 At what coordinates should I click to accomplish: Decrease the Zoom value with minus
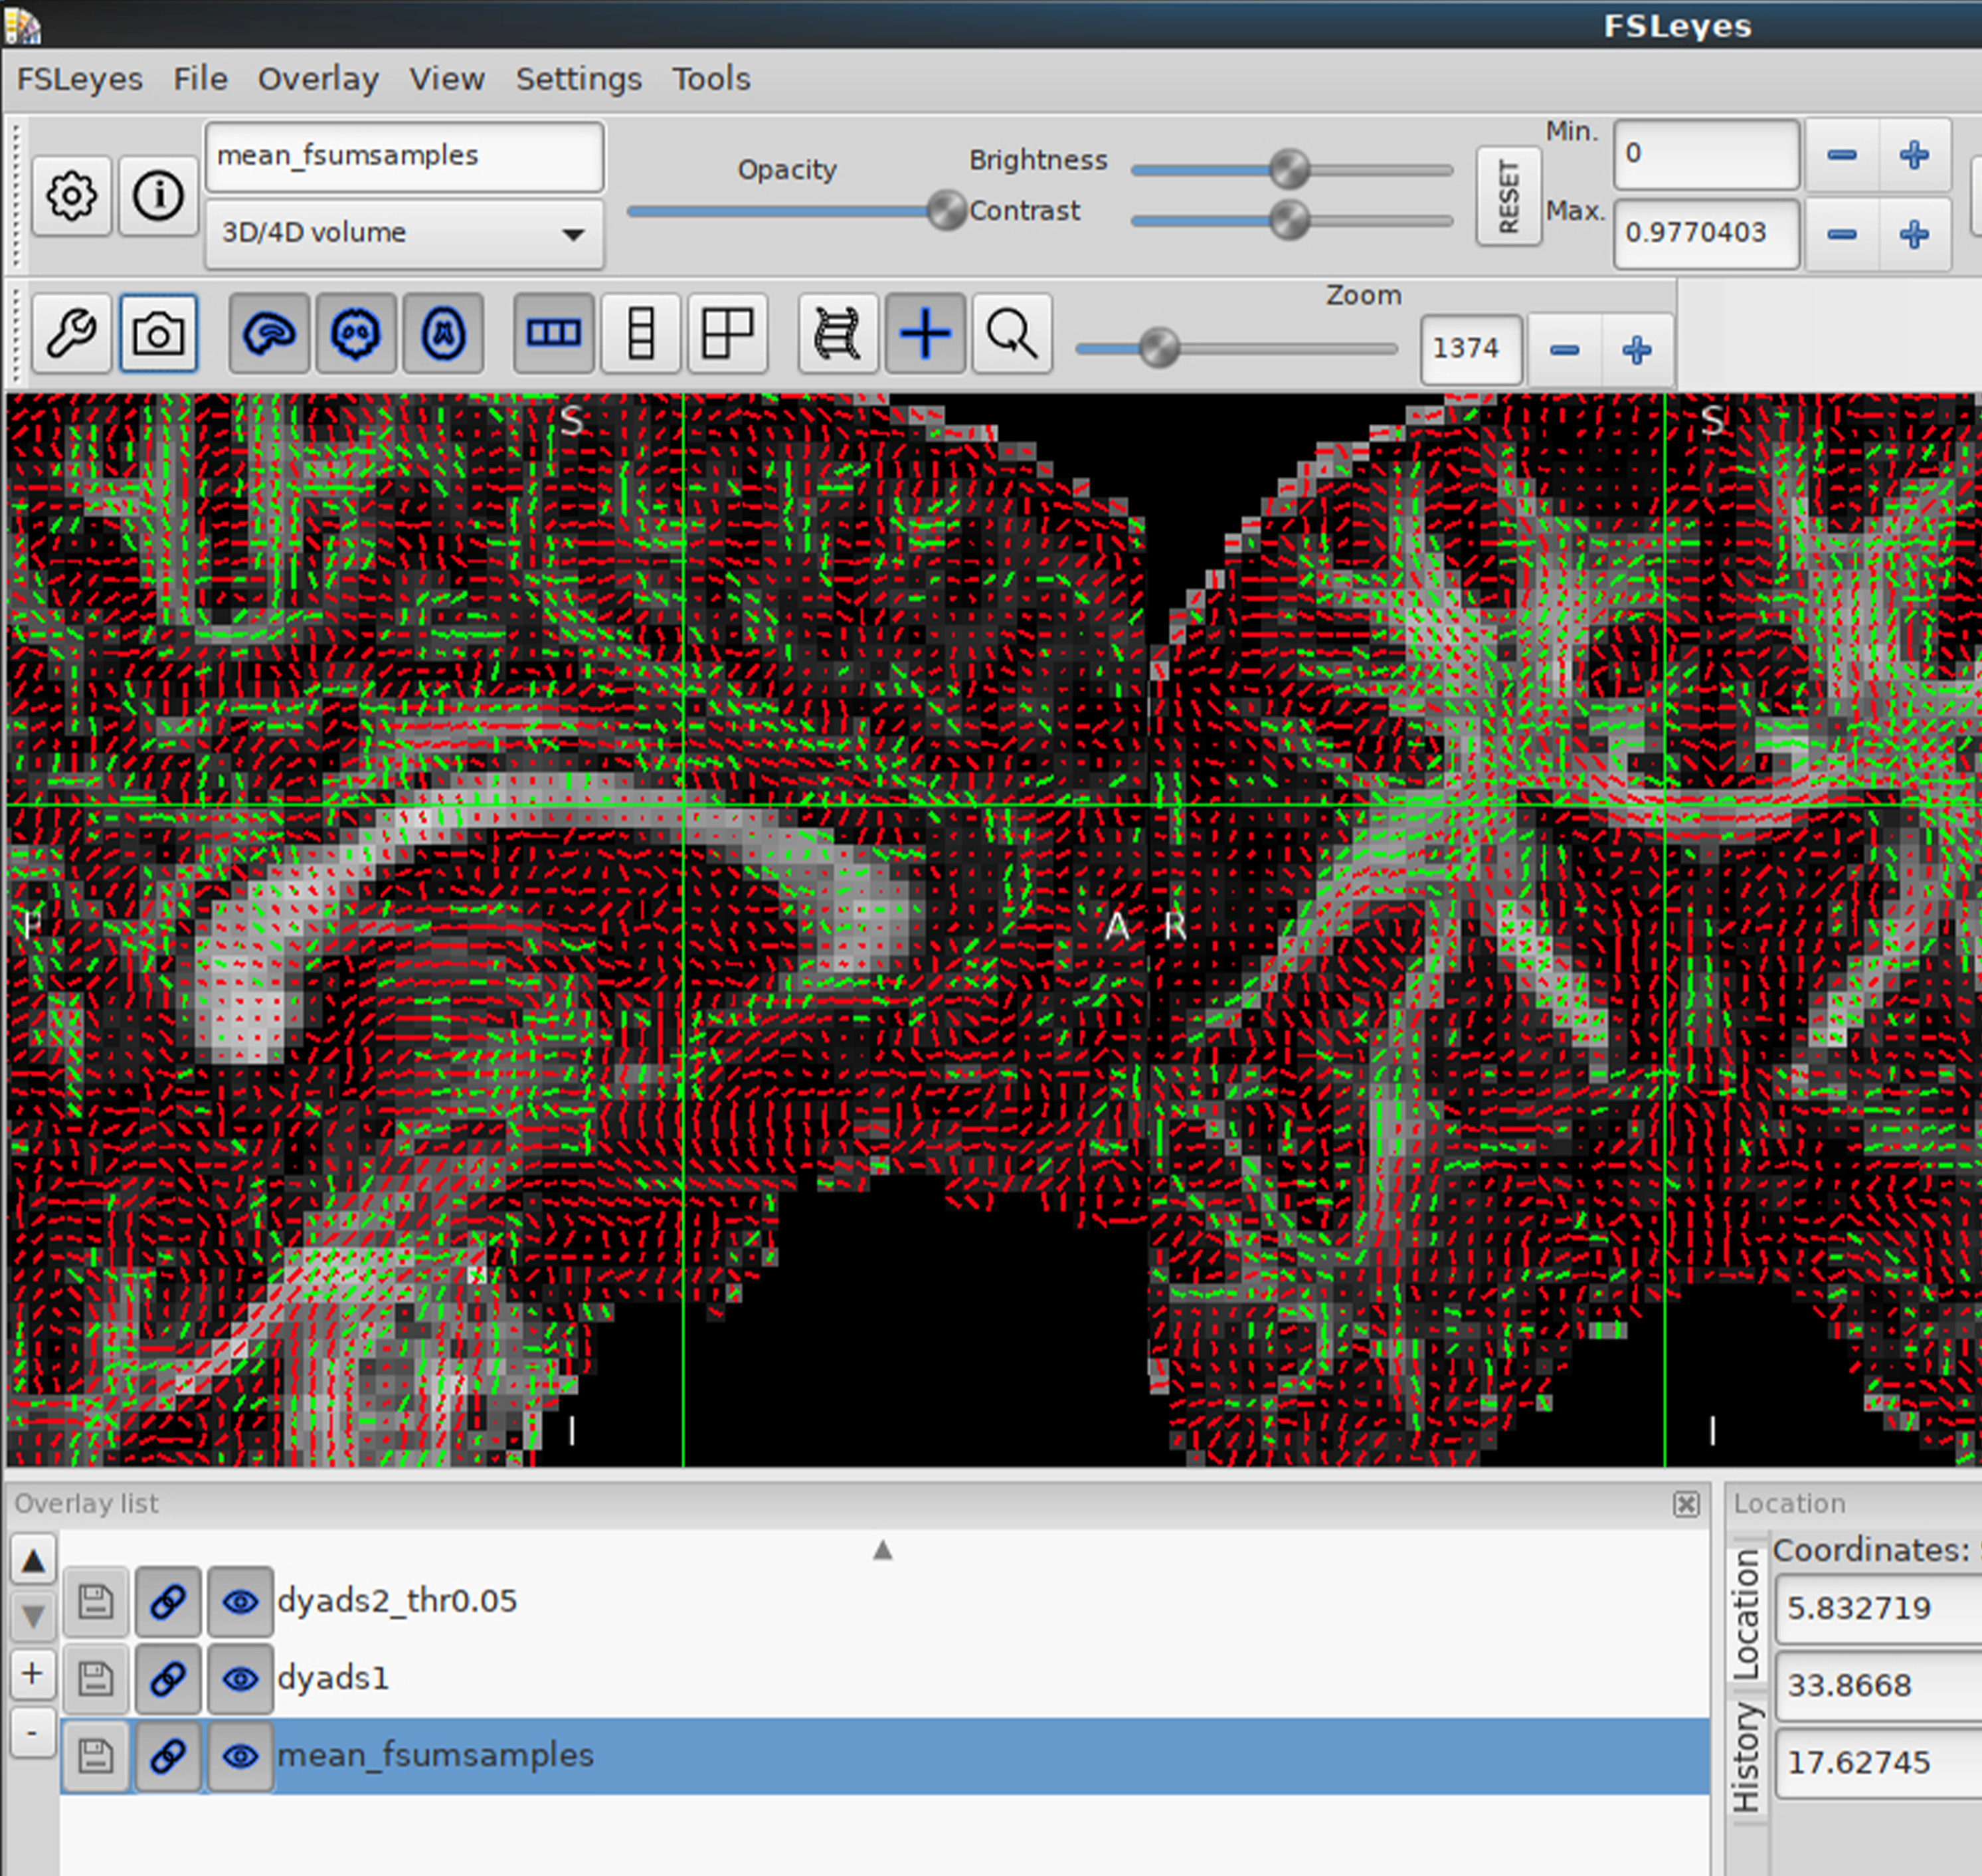pos(1564,350)
